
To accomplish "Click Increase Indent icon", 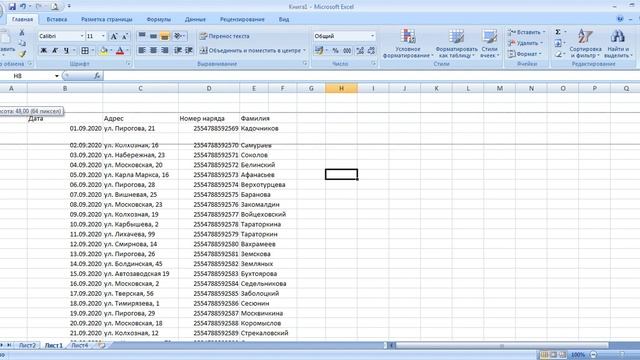I will (189, 50).
